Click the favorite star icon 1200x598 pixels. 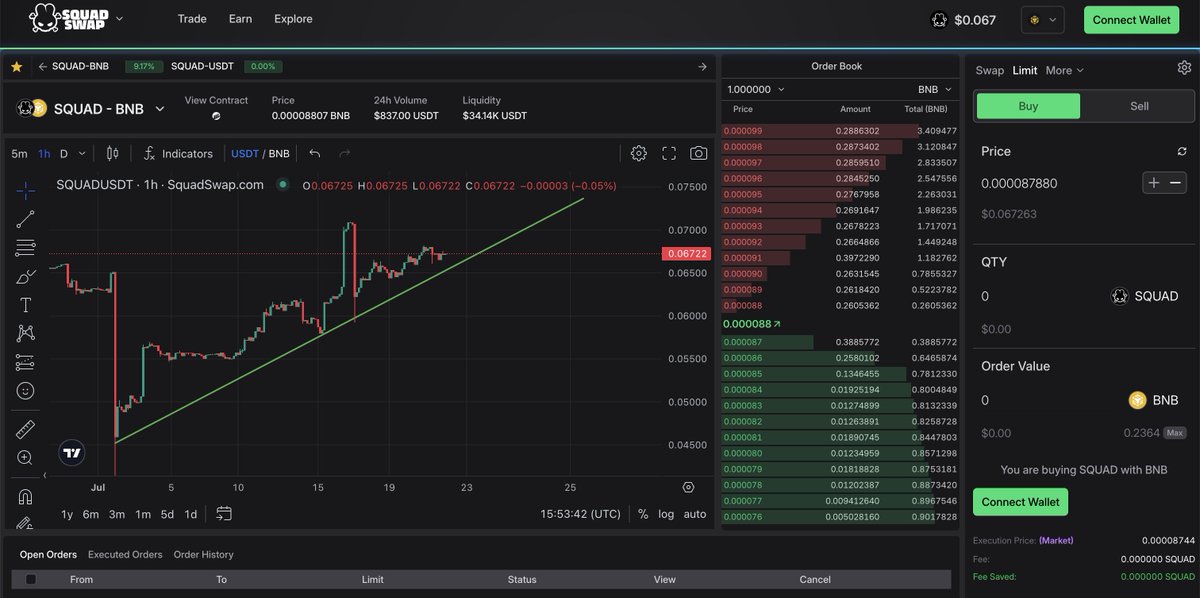[x=17, y=67]
